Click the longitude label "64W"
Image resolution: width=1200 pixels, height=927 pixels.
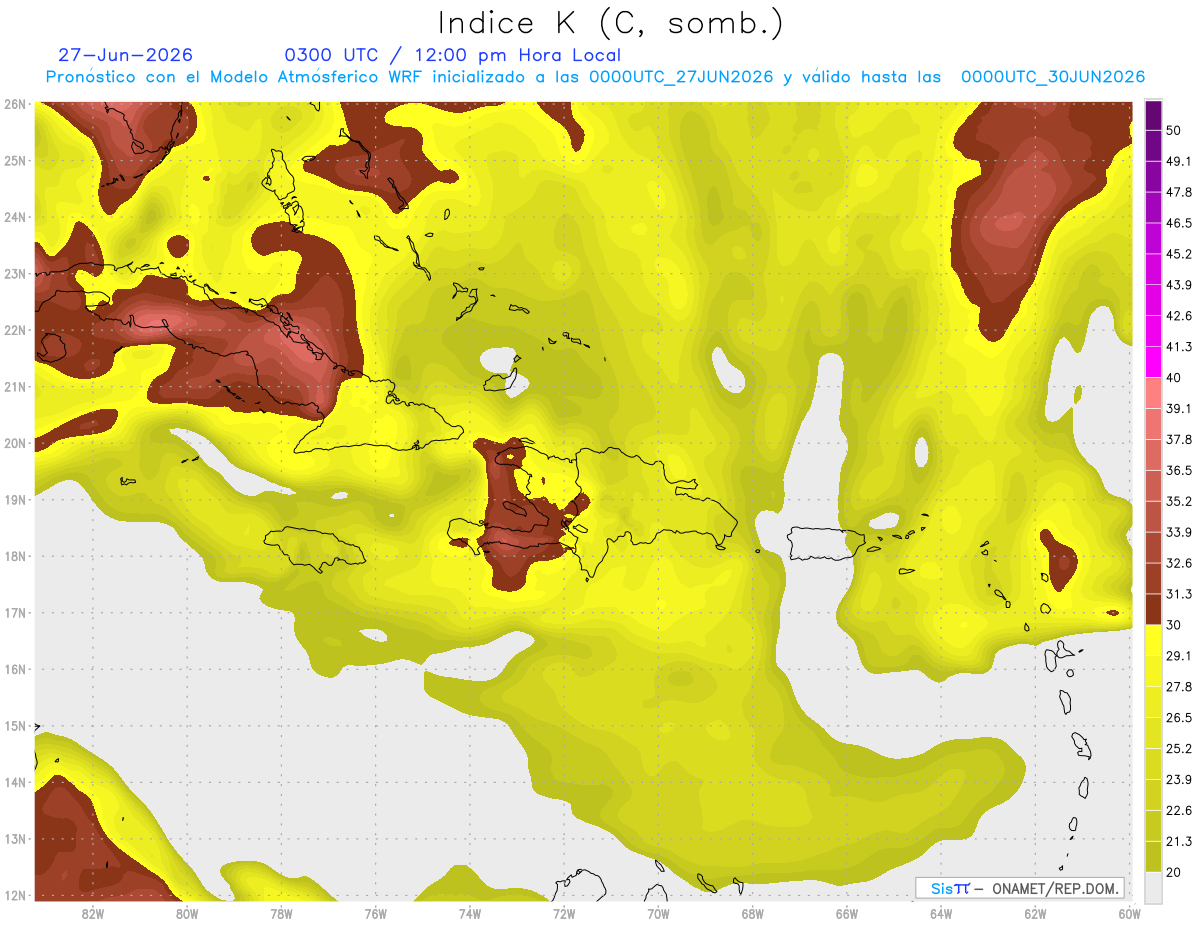point(941,913)
